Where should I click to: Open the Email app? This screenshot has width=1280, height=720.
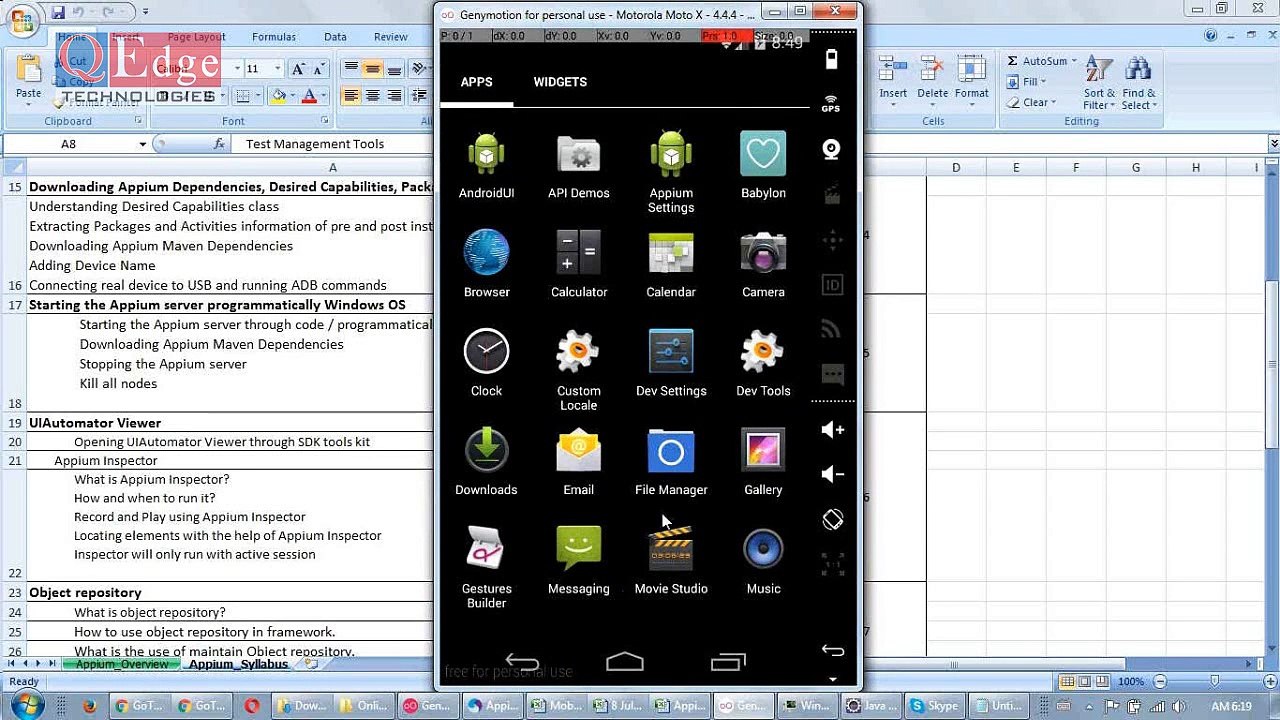click(x=578, y=462)
